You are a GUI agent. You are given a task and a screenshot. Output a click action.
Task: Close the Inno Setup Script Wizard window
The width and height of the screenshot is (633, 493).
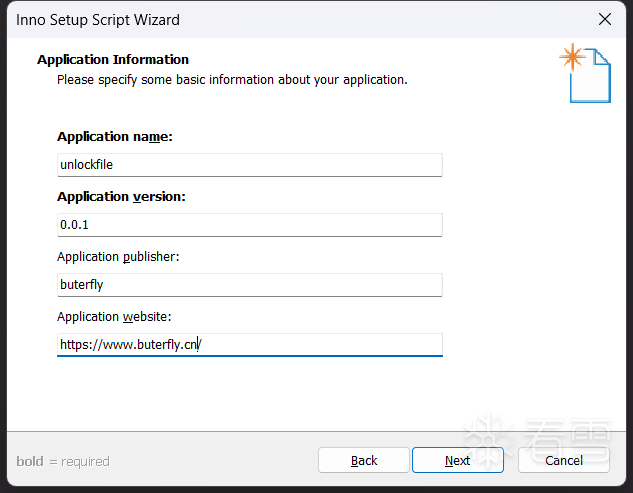(604, 19)
